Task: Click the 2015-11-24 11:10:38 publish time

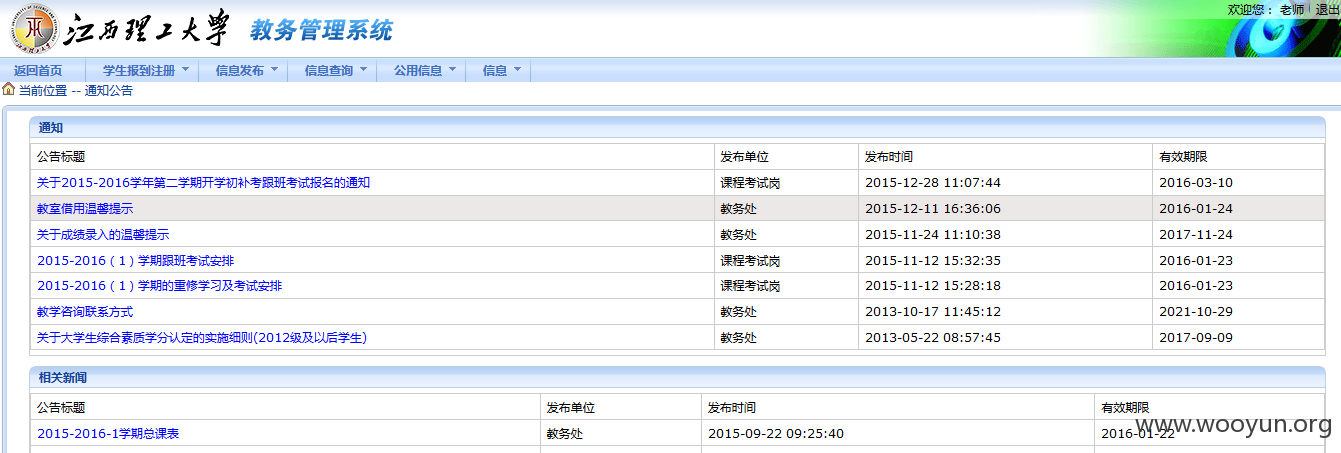Action: click(x=933, y=235)
